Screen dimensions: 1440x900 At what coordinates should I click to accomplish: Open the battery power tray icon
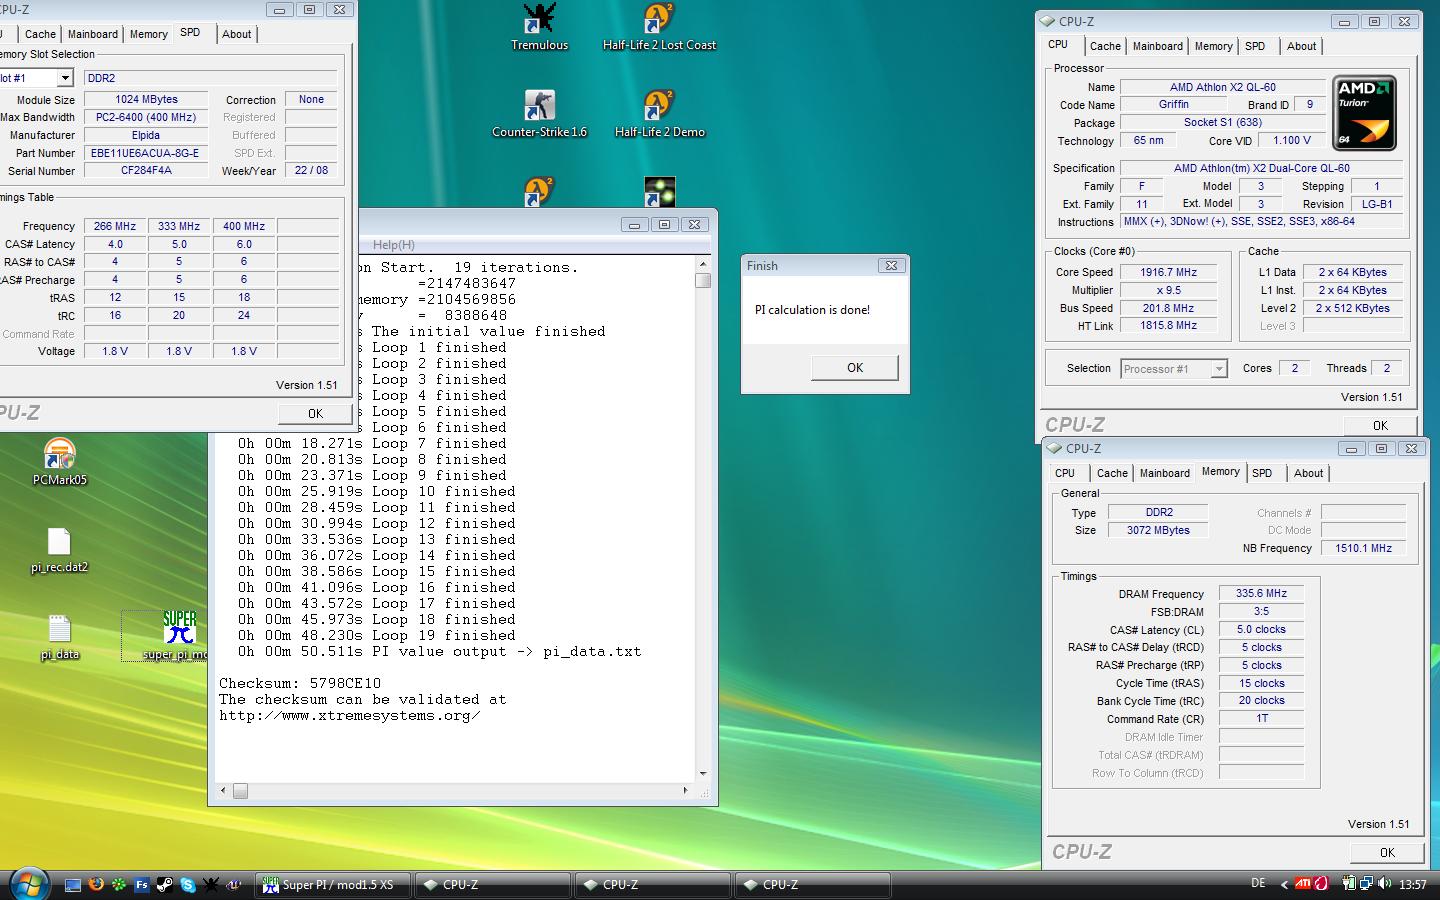1349,884
